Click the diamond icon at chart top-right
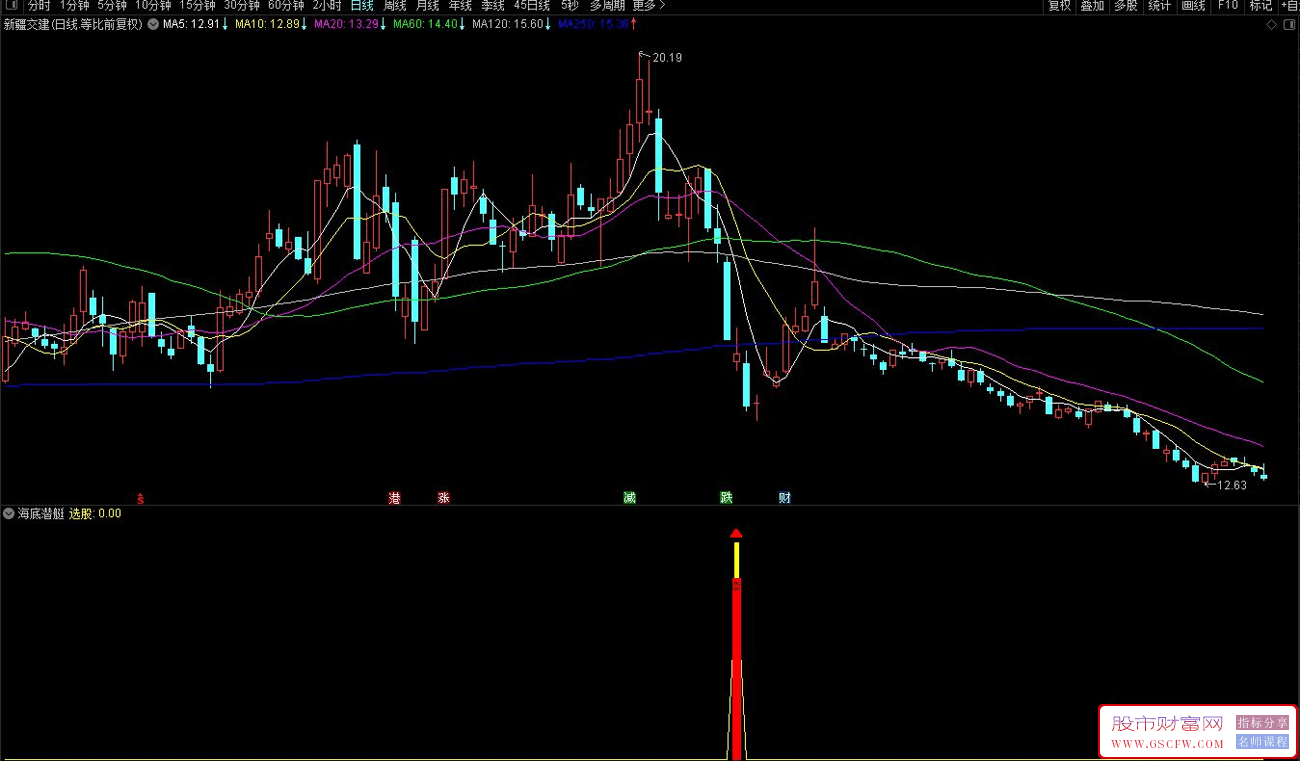The width and height of the screenshot is (1300, 761). [x=1270, y=23]
